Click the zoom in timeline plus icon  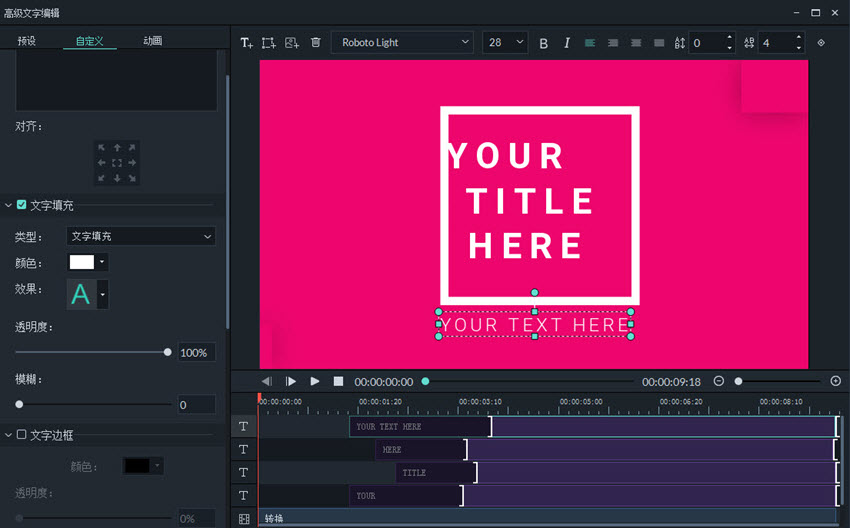836,381
